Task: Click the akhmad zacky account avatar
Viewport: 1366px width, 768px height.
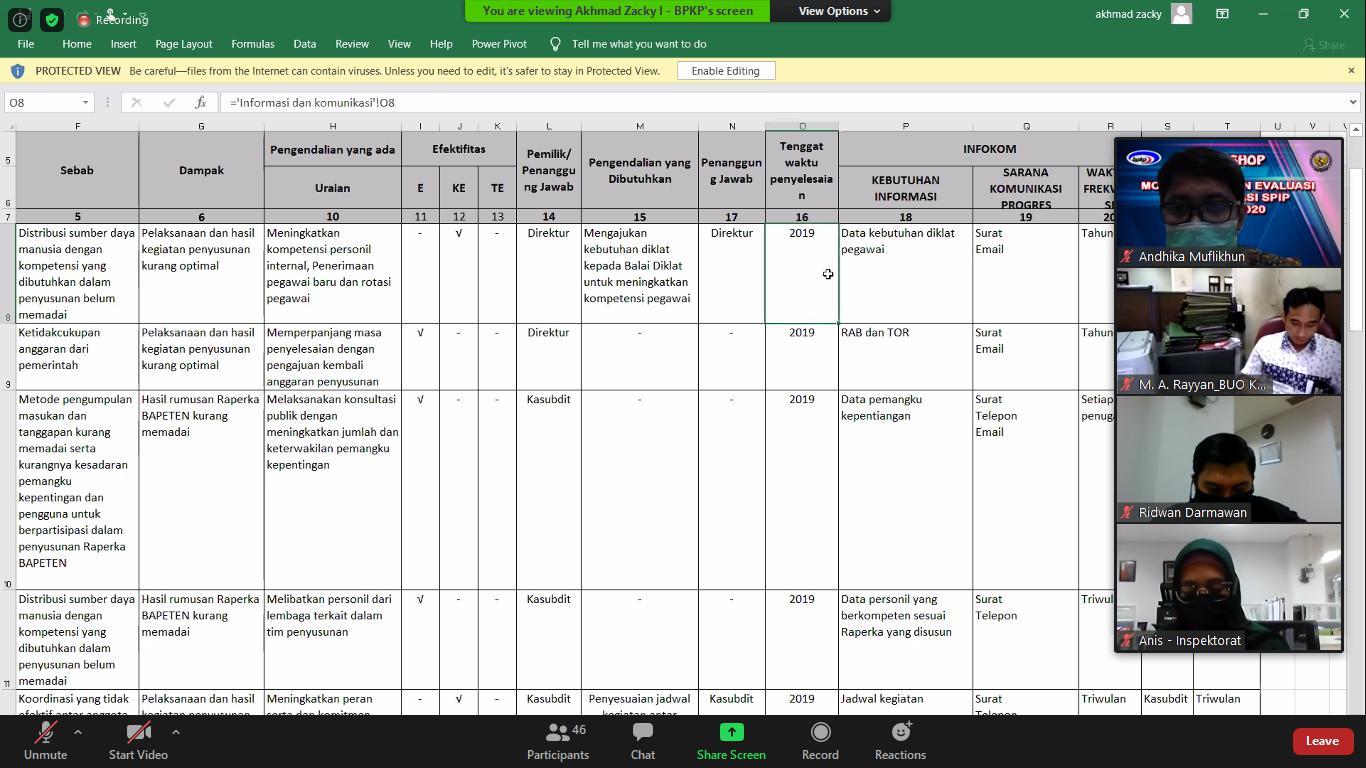Action: click(x=1181, y=14)
